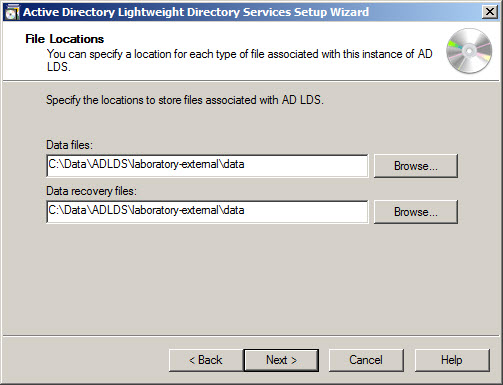Screen dimensions: 503x385
Task: Click the Data files path field
Action: pyautogui.click(x=207, y=165)
